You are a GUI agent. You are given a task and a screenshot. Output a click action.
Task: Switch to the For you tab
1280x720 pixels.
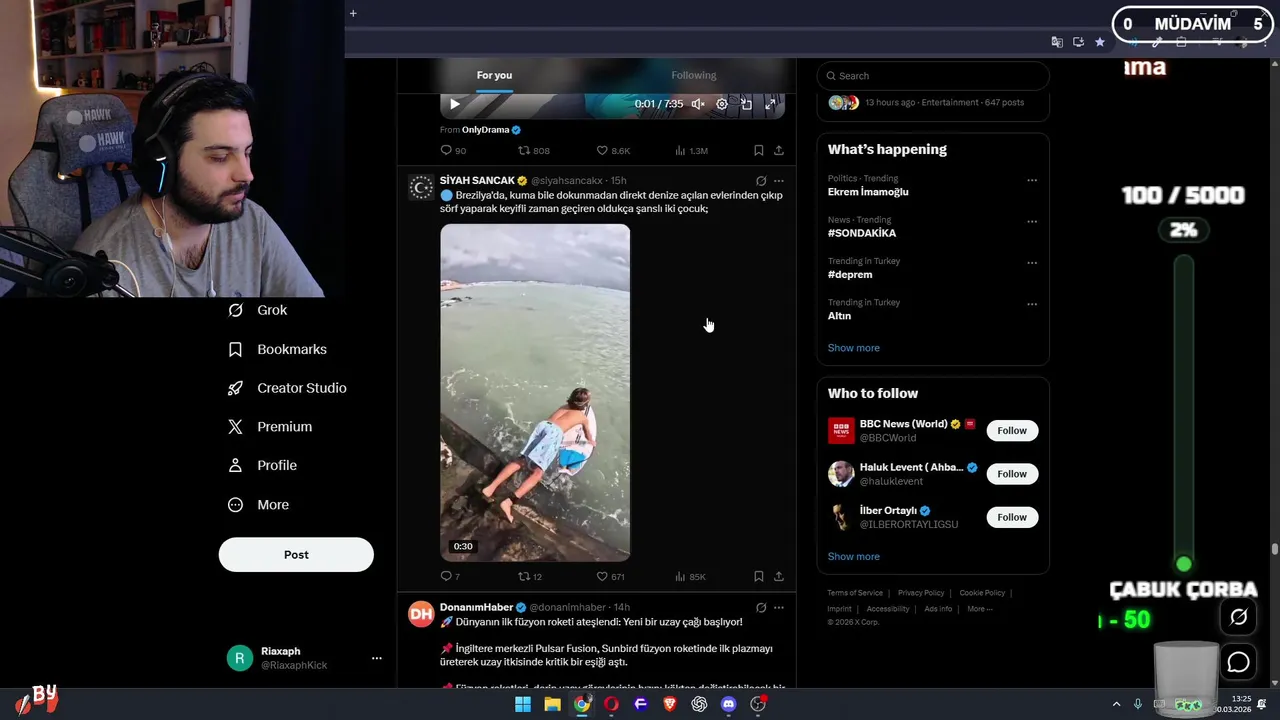[494, 75]
